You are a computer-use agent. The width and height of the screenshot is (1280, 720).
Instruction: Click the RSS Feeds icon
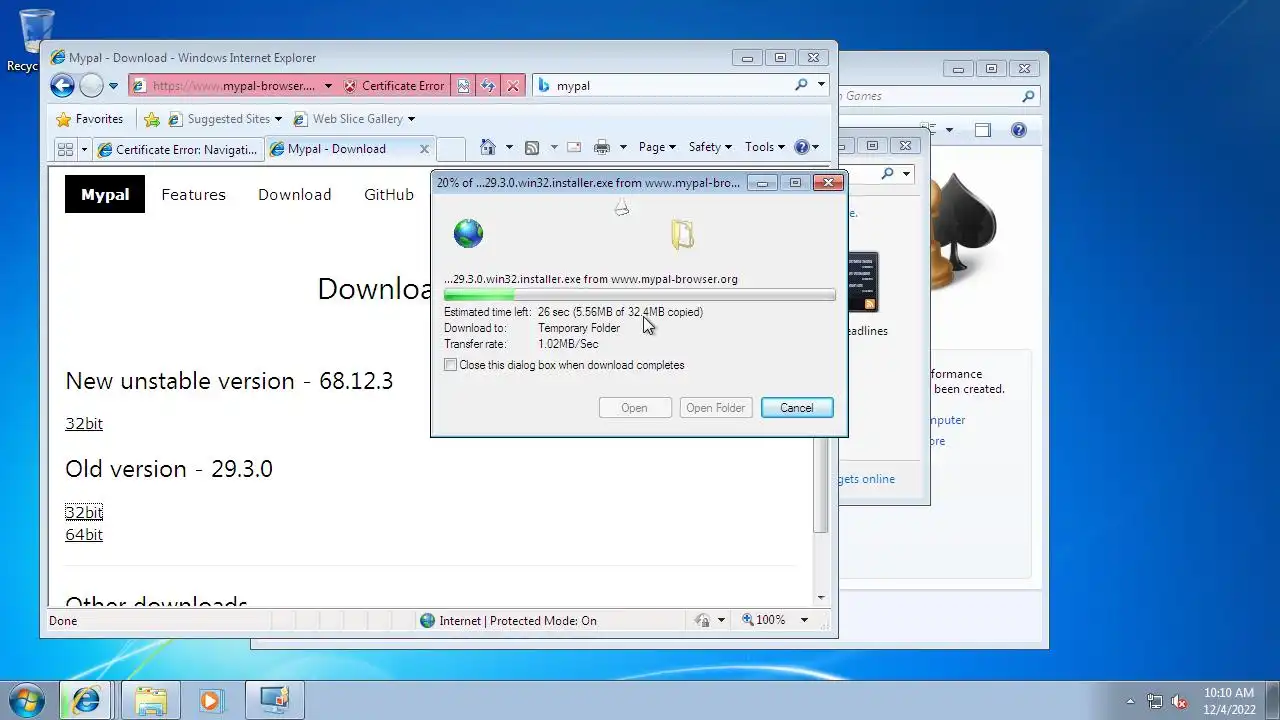532,147
